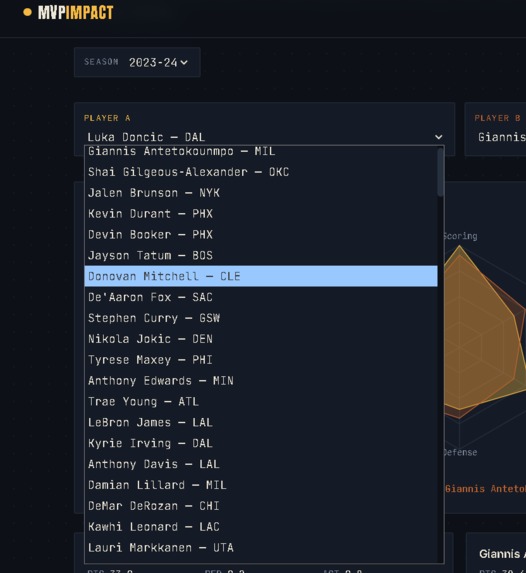
Task: Click the Player A dropdown chevron
Action: point(438,137)
